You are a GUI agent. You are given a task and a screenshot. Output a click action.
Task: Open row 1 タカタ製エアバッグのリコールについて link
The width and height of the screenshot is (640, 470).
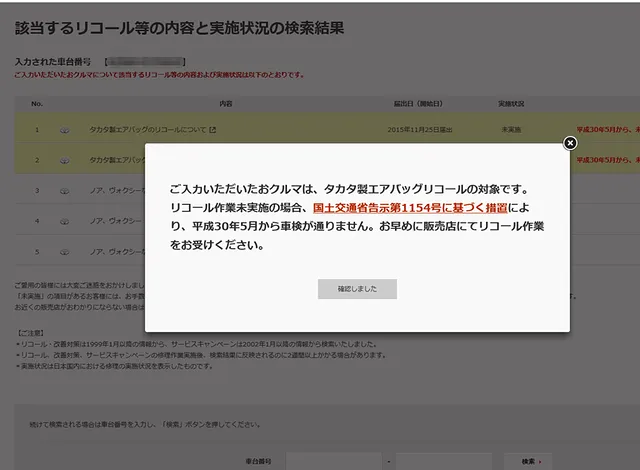coord(148,130)
